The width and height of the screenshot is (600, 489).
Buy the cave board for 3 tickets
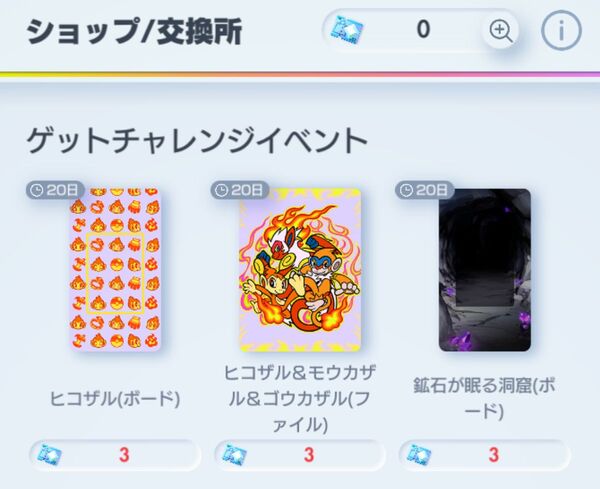tap(484, 455)
